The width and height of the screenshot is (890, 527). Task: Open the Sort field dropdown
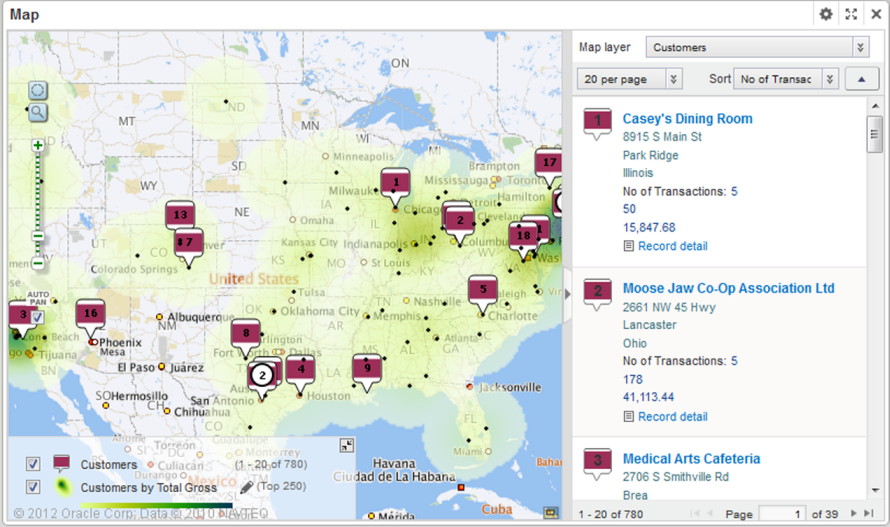[x=786, y=79]
